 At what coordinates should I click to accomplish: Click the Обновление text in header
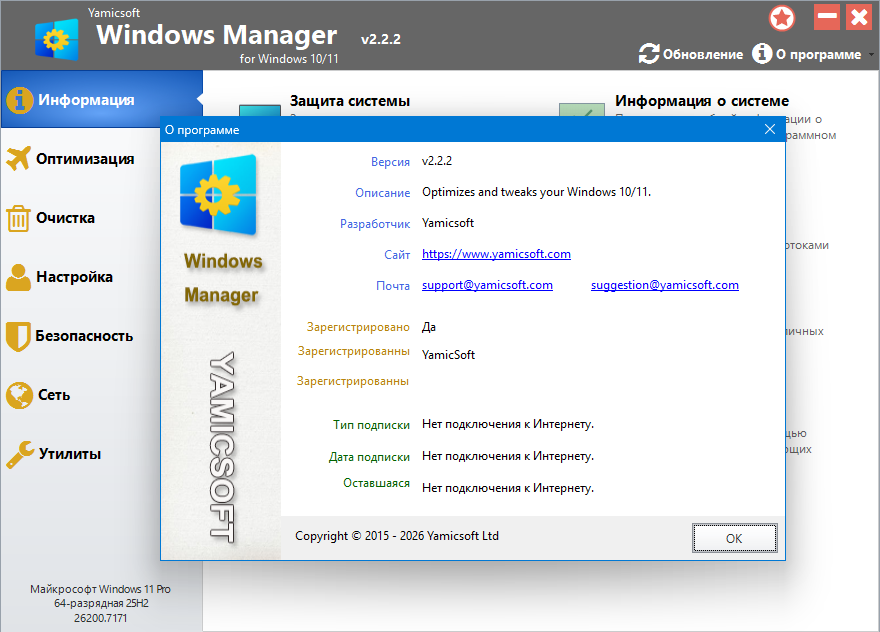click(x=703, y=55)
